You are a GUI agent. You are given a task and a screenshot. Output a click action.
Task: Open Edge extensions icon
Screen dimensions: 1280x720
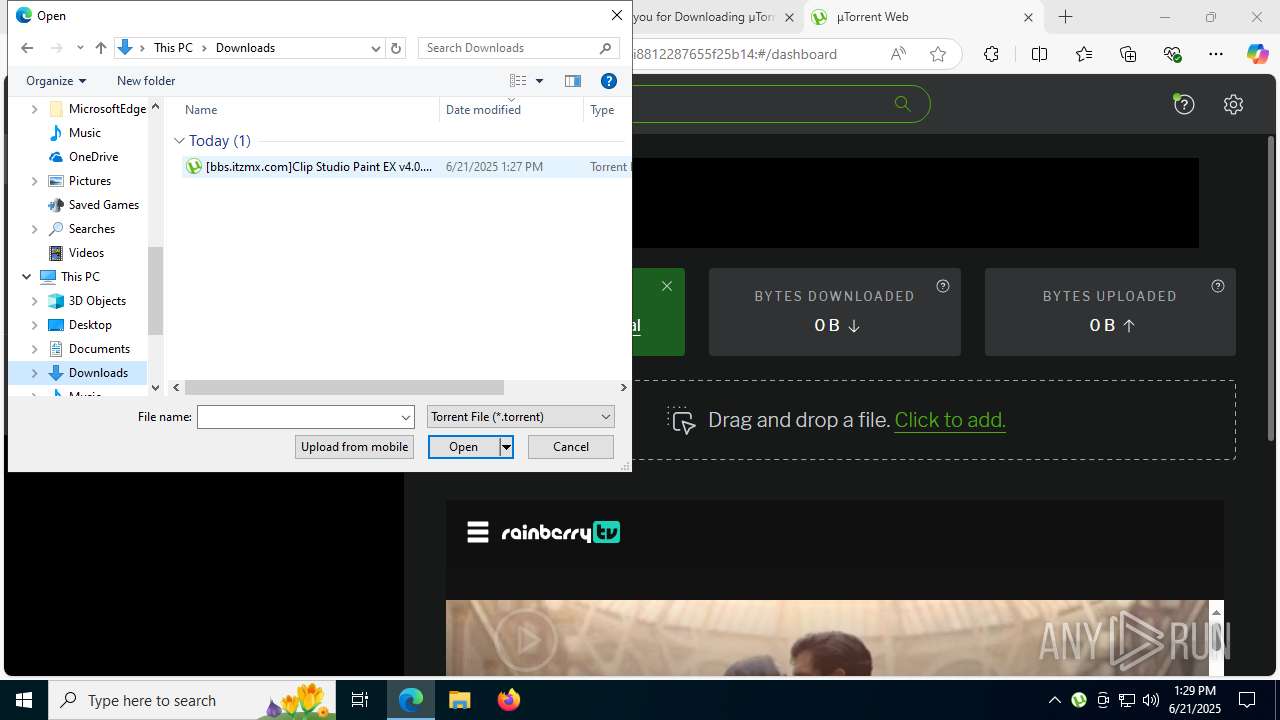pos(991,54)
